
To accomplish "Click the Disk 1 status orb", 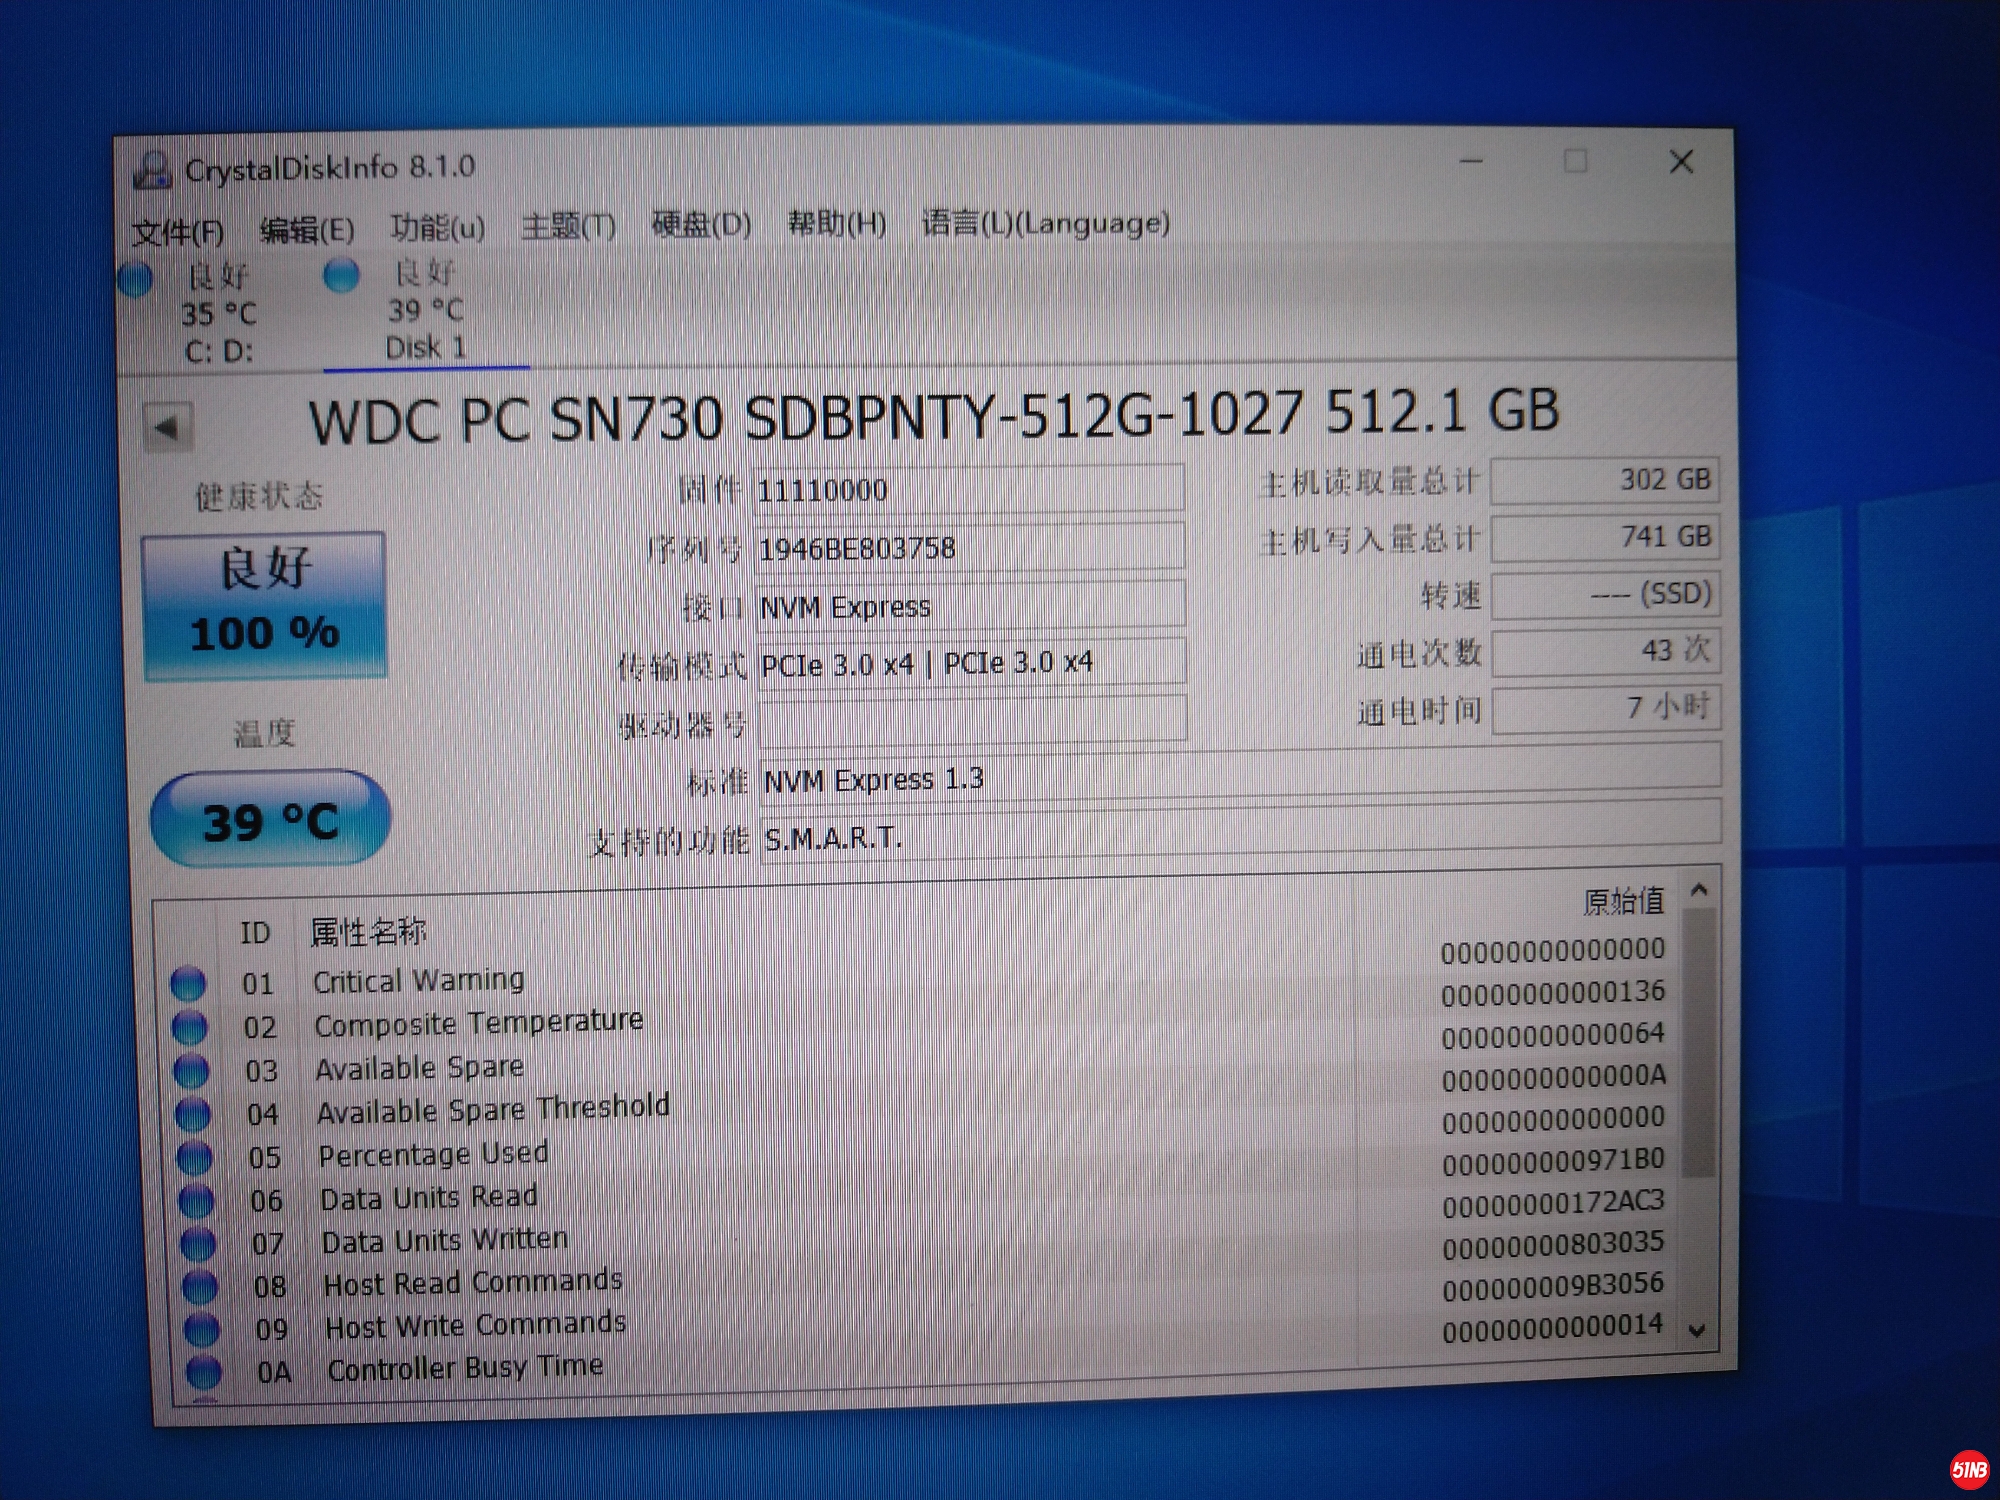I will pos(341,274).
